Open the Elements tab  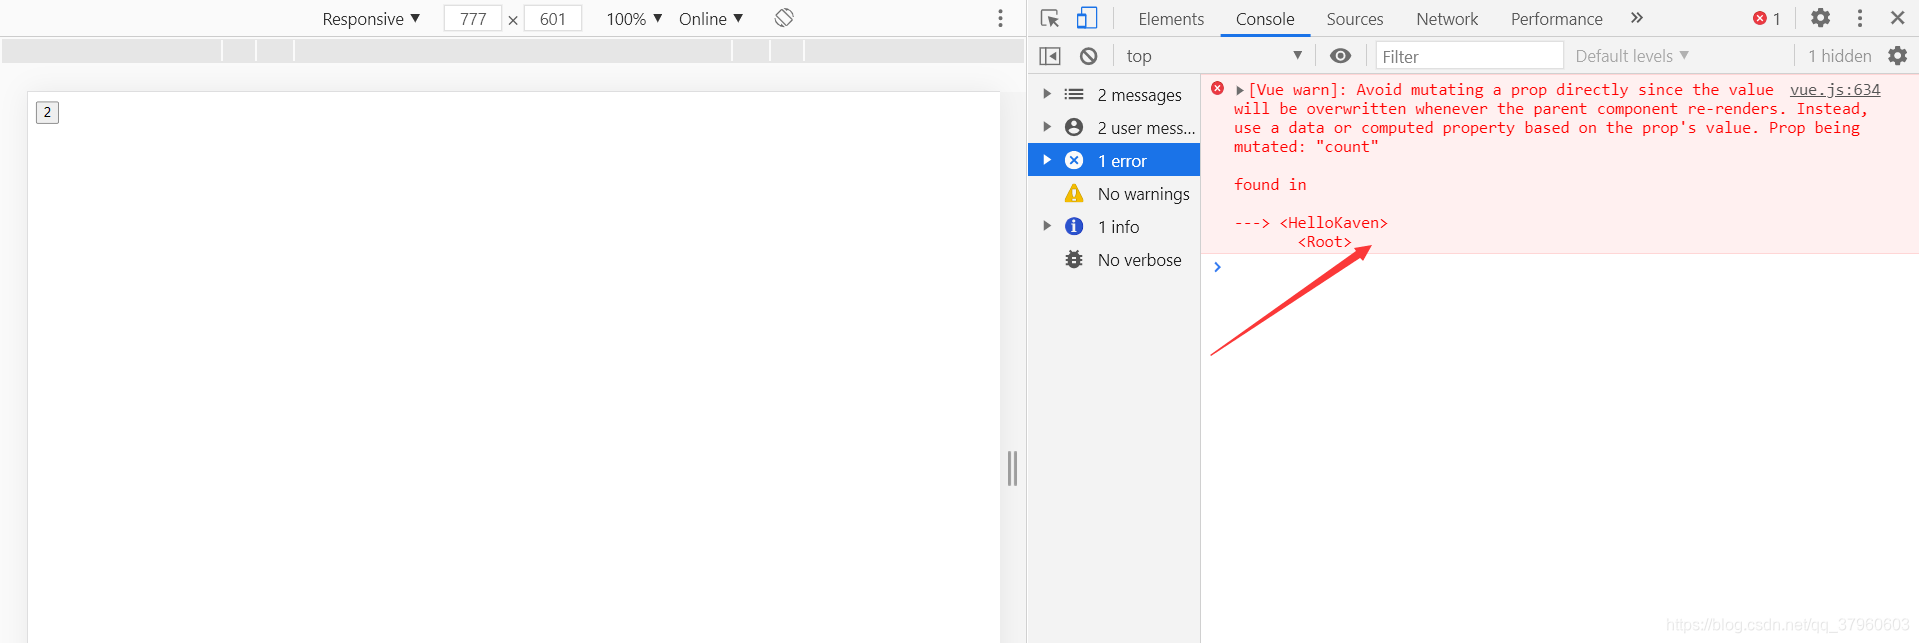(x=1171, y=19)
